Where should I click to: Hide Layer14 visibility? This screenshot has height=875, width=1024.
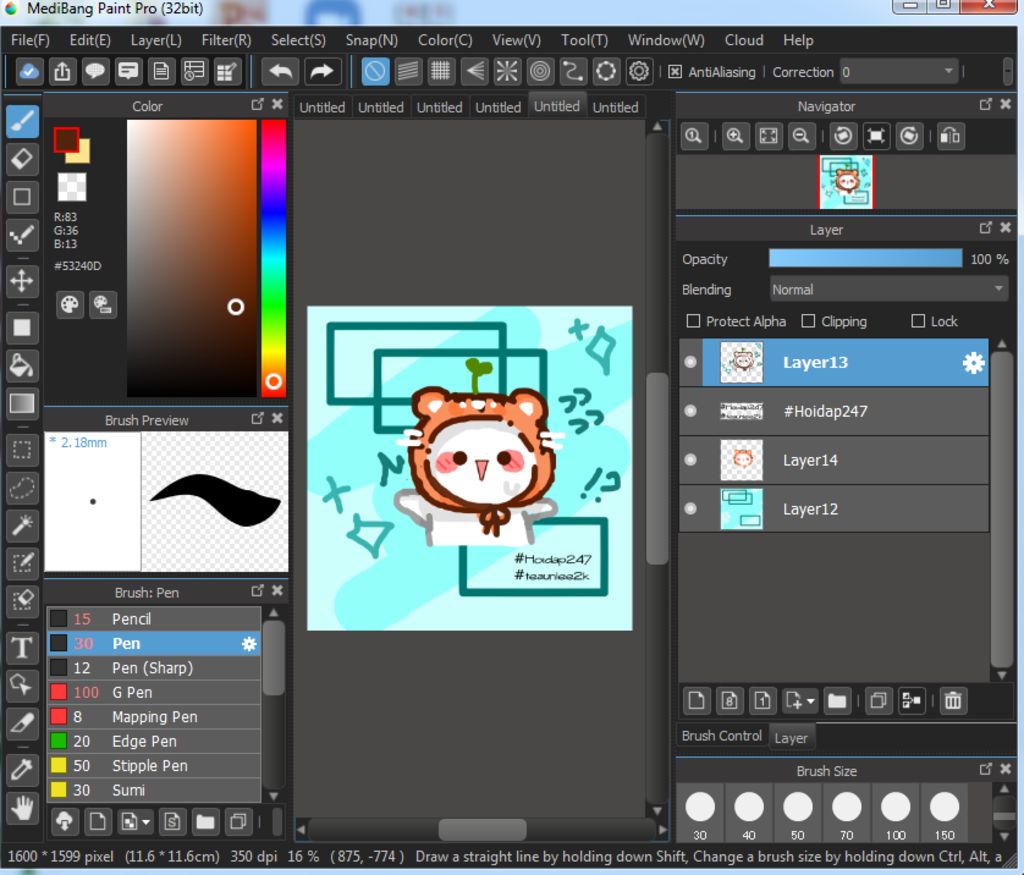(690, 460)
